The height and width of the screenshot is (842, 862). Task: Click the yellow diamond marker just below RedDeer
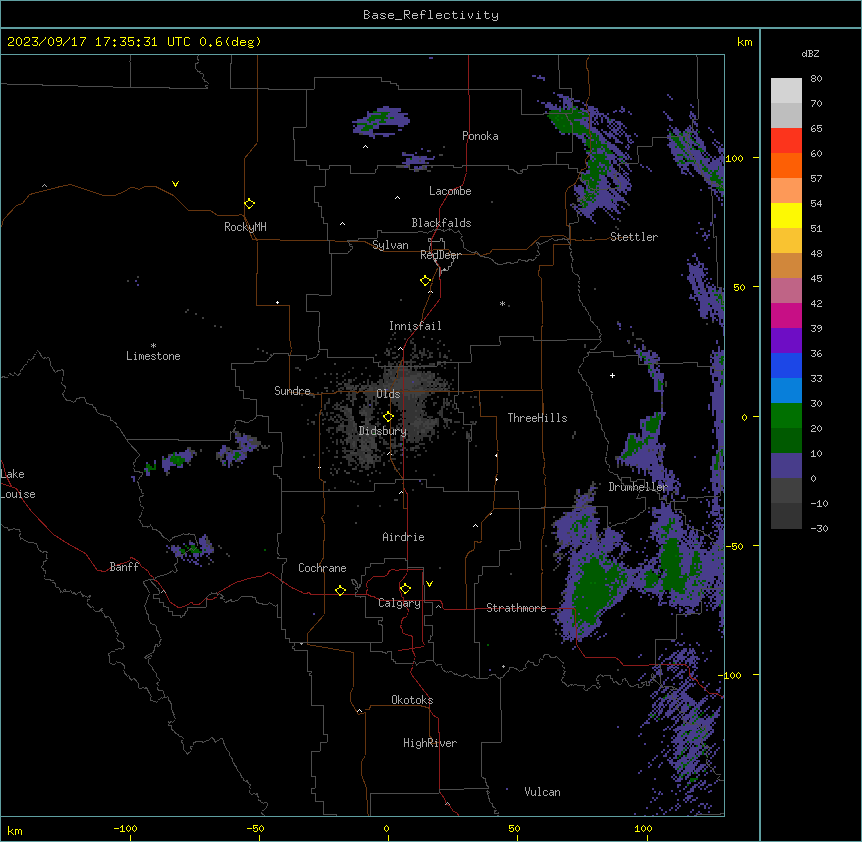[426, 281]
